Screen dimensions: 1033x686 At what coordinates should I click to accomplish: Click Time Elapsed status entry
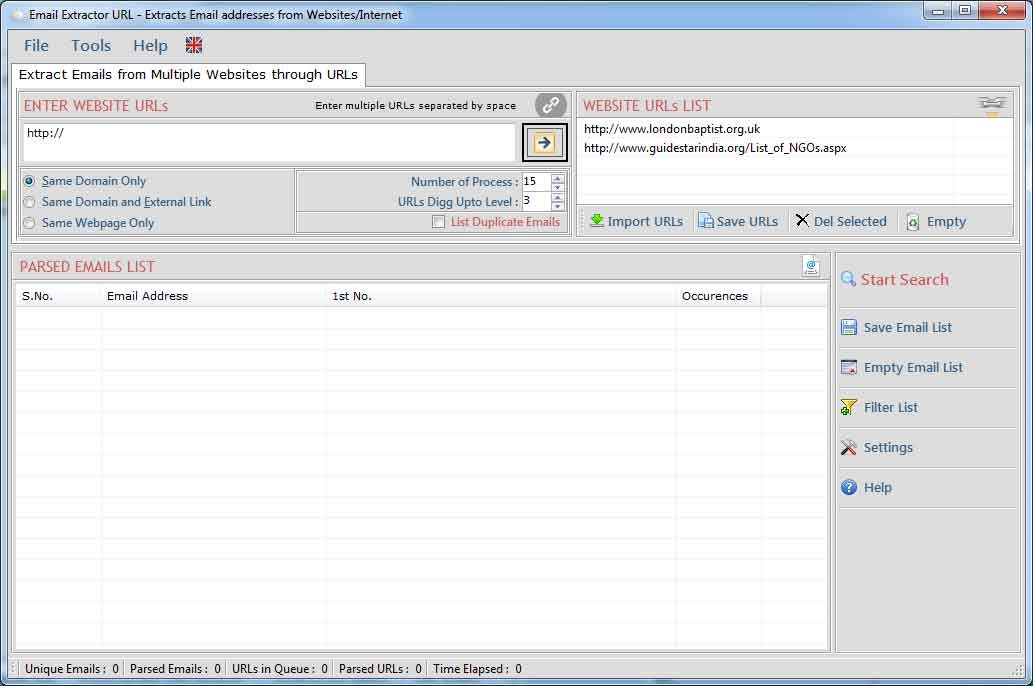point(477,669)
